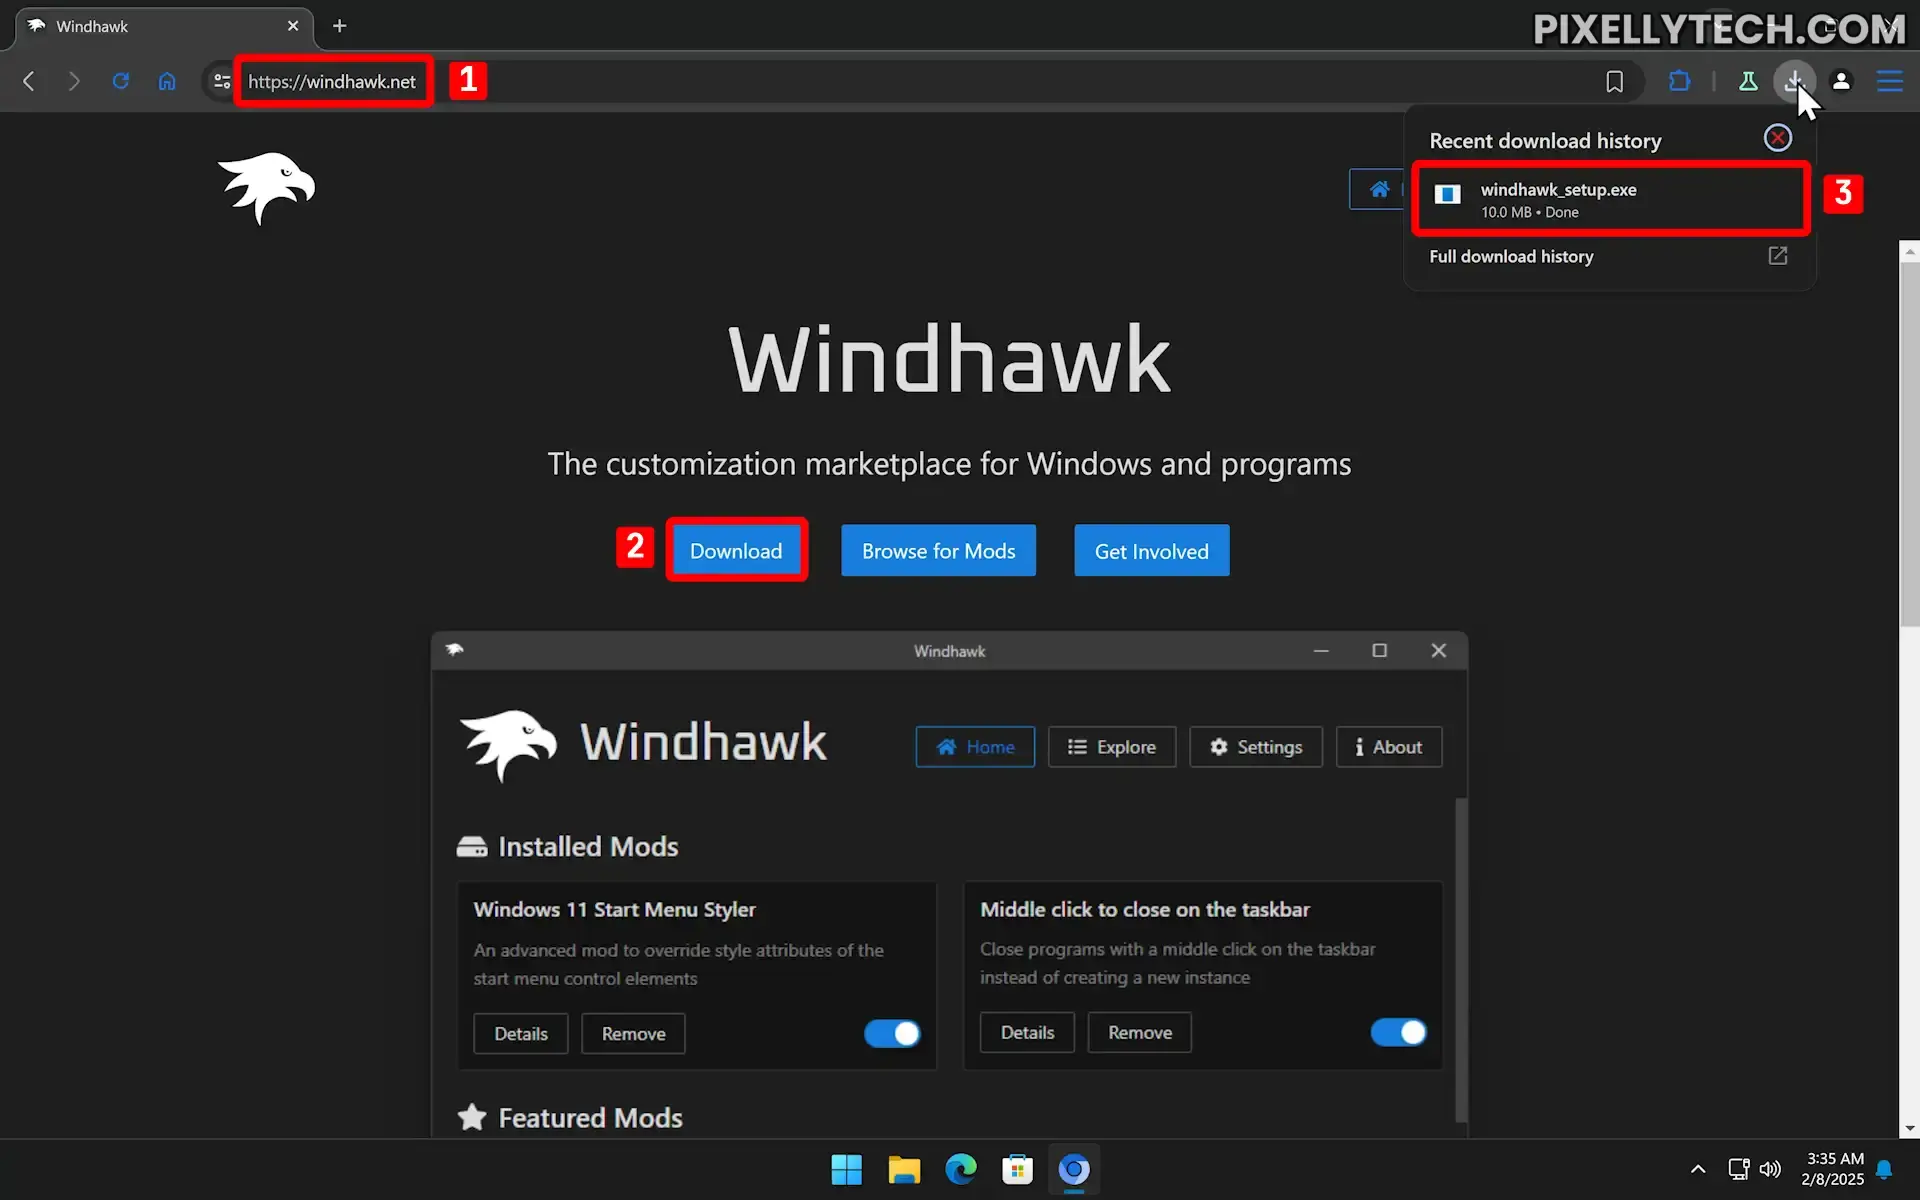Toggle Windows 11 Start Menu Styler mod switch
1920x1200 pixels.
(892, 1033)
